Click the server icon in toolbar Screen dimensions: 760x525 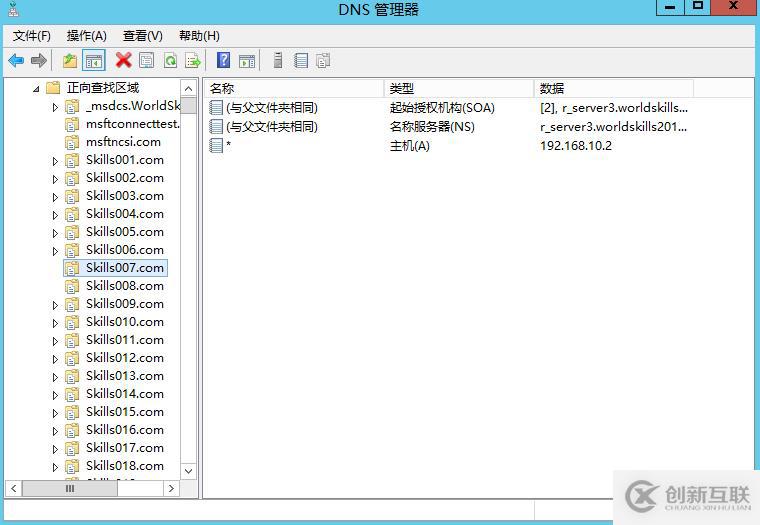[x=278, y=60]
